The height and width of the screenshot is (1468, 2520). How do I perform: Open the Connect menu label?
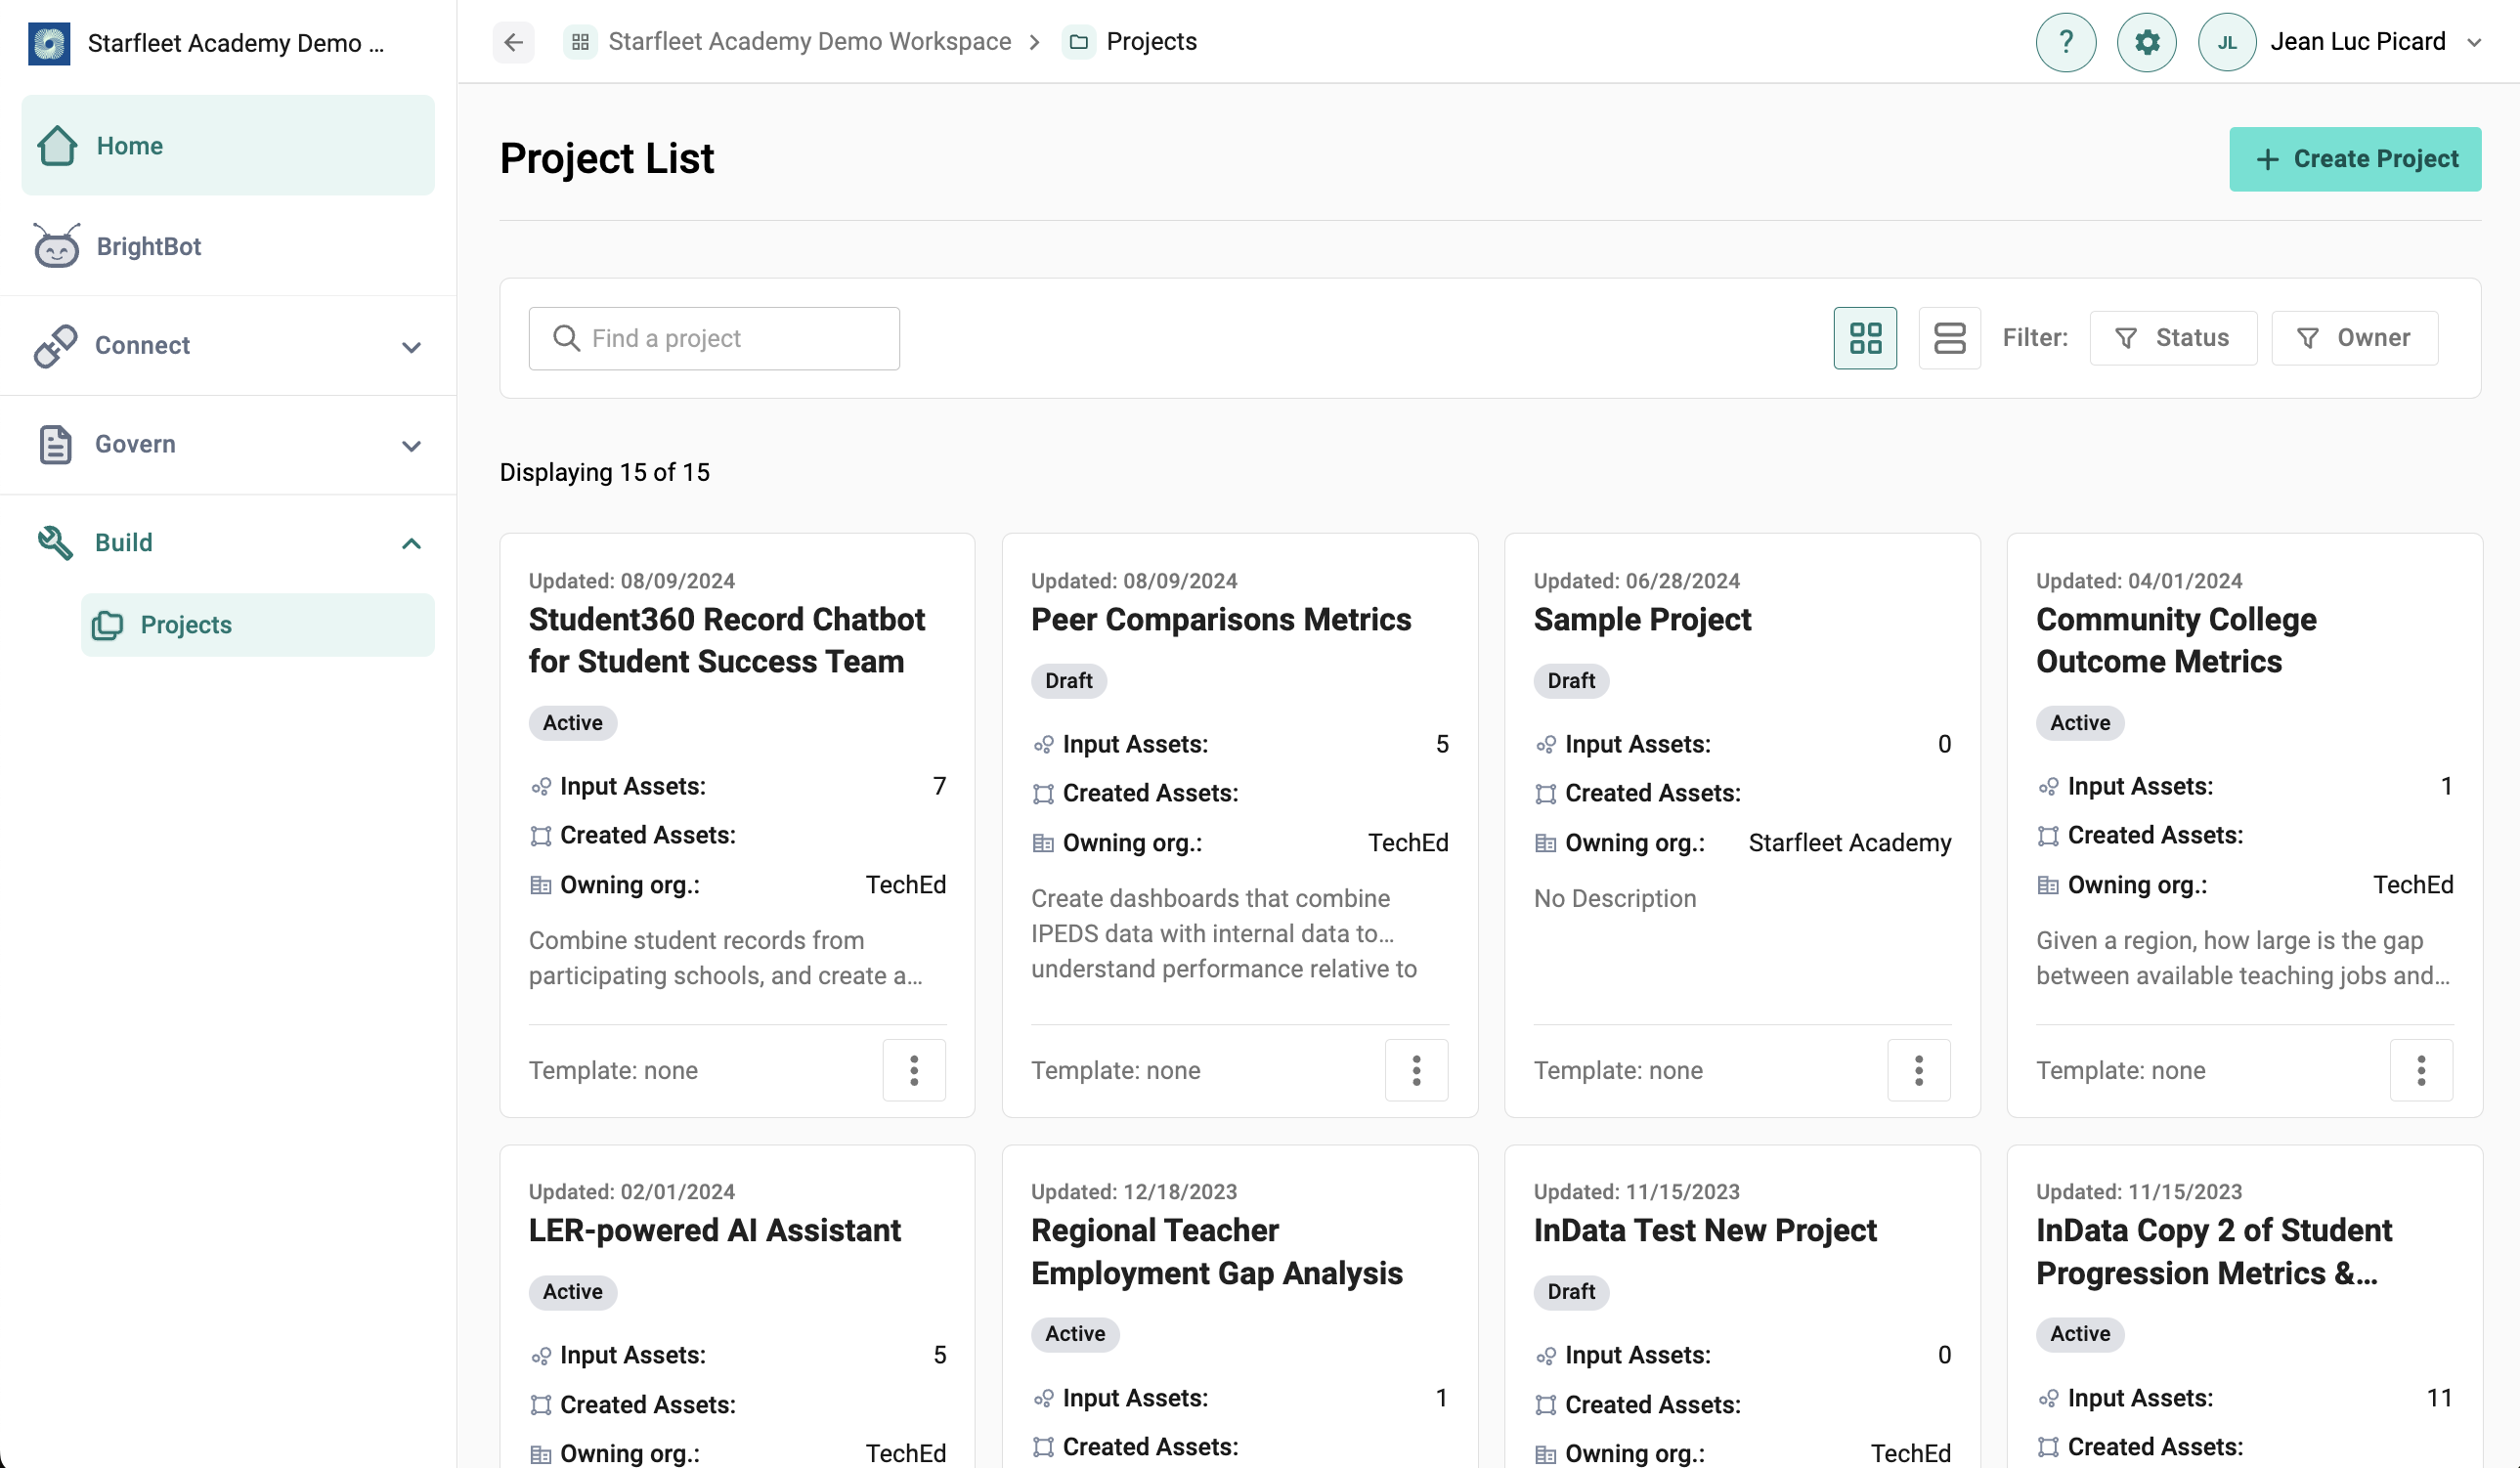point(142,345)
